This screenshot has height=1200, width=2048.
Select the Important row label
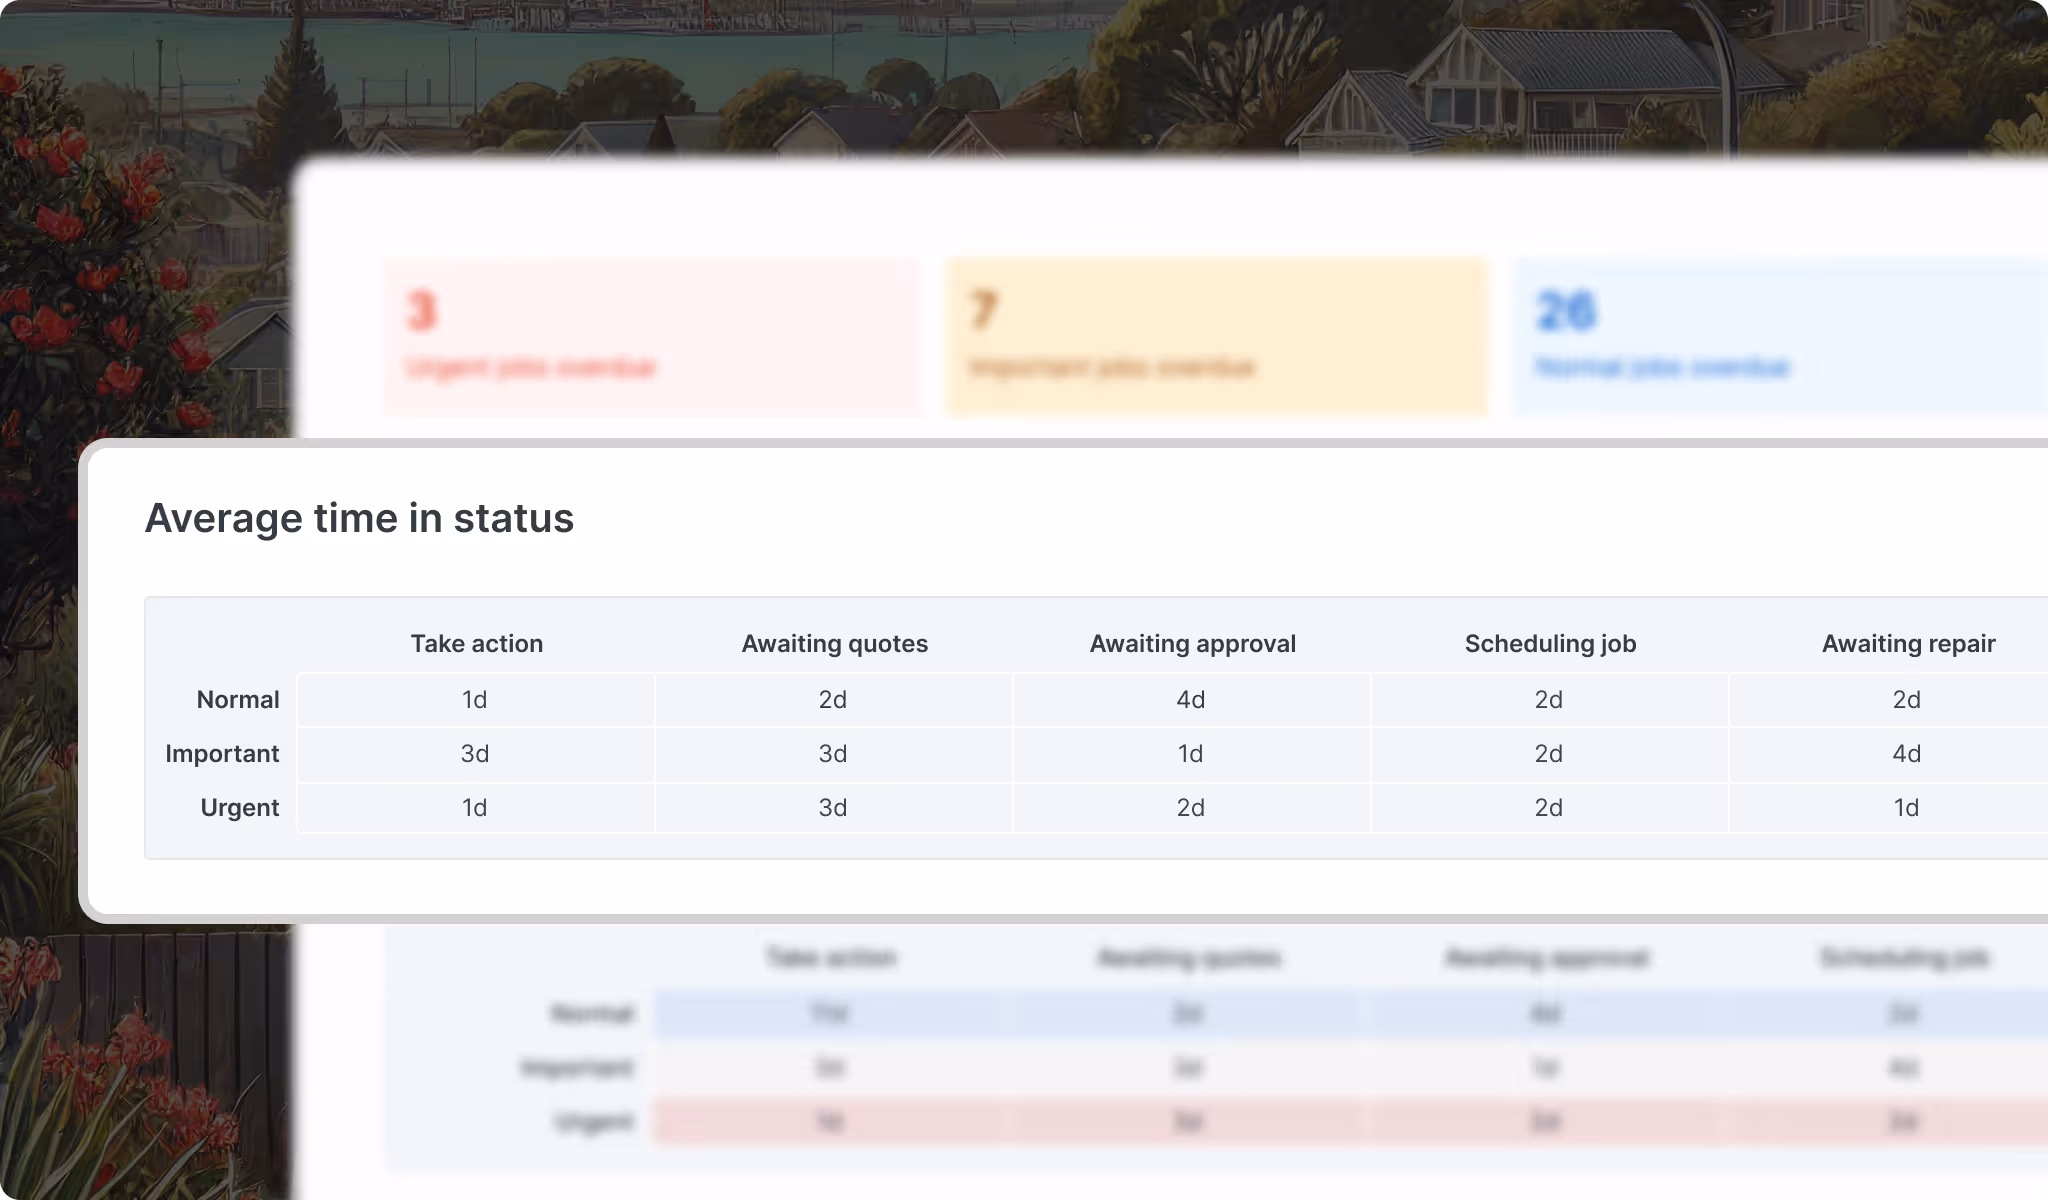221,753
